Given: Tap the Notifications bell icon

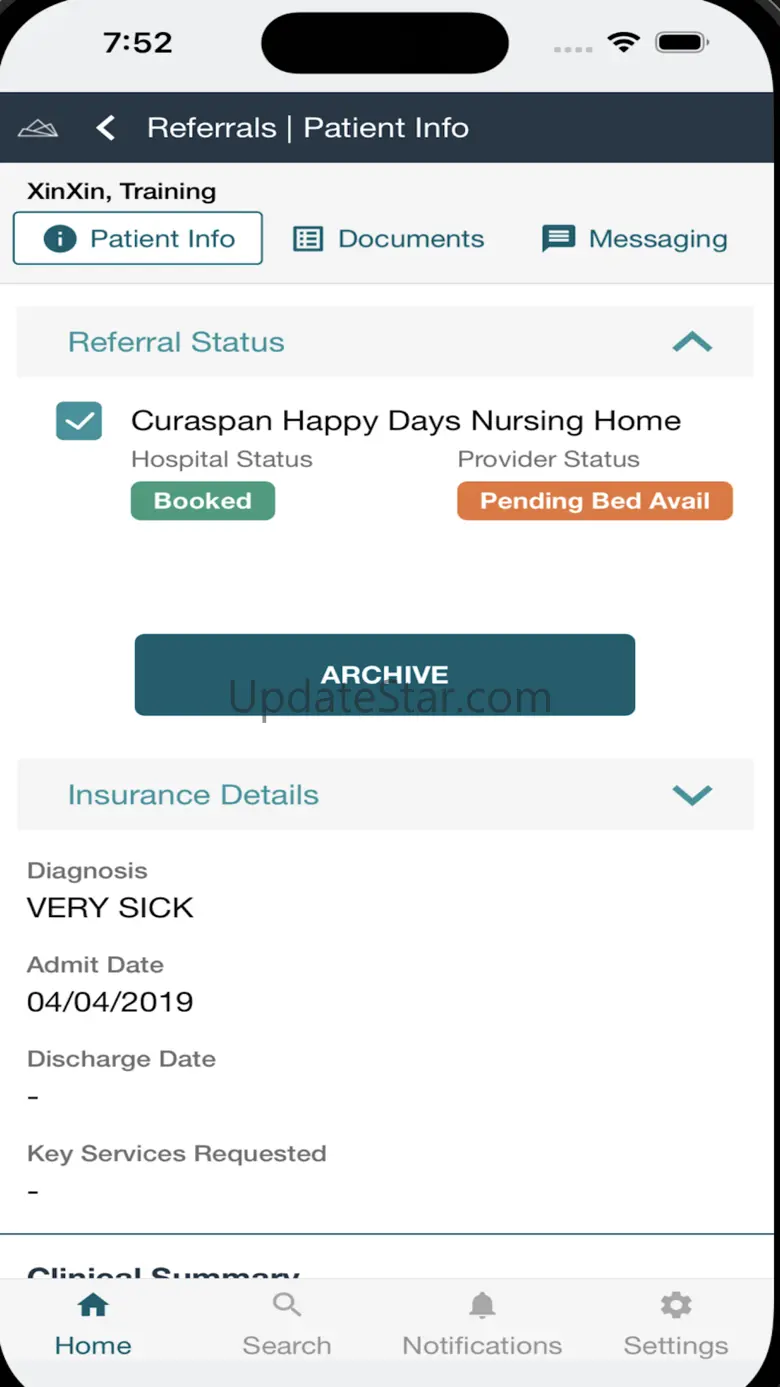Looking at the screenshot, I should click(482, 1305).
